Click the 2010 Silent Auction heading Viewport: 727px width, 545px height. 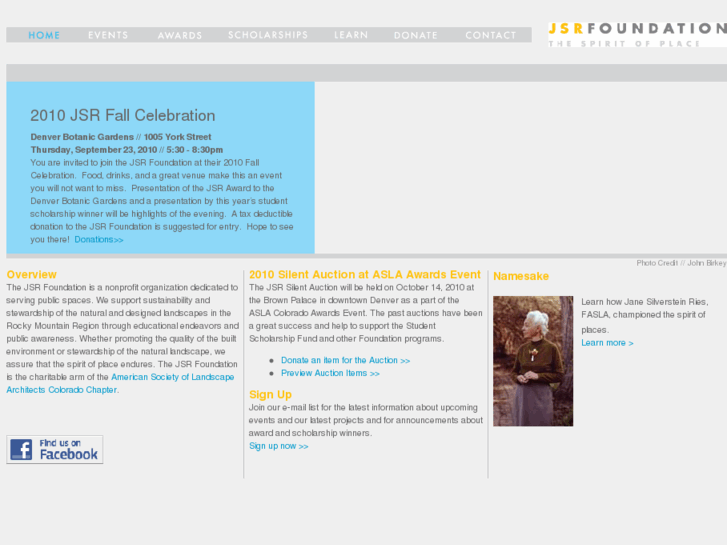[x=365, y=275]
